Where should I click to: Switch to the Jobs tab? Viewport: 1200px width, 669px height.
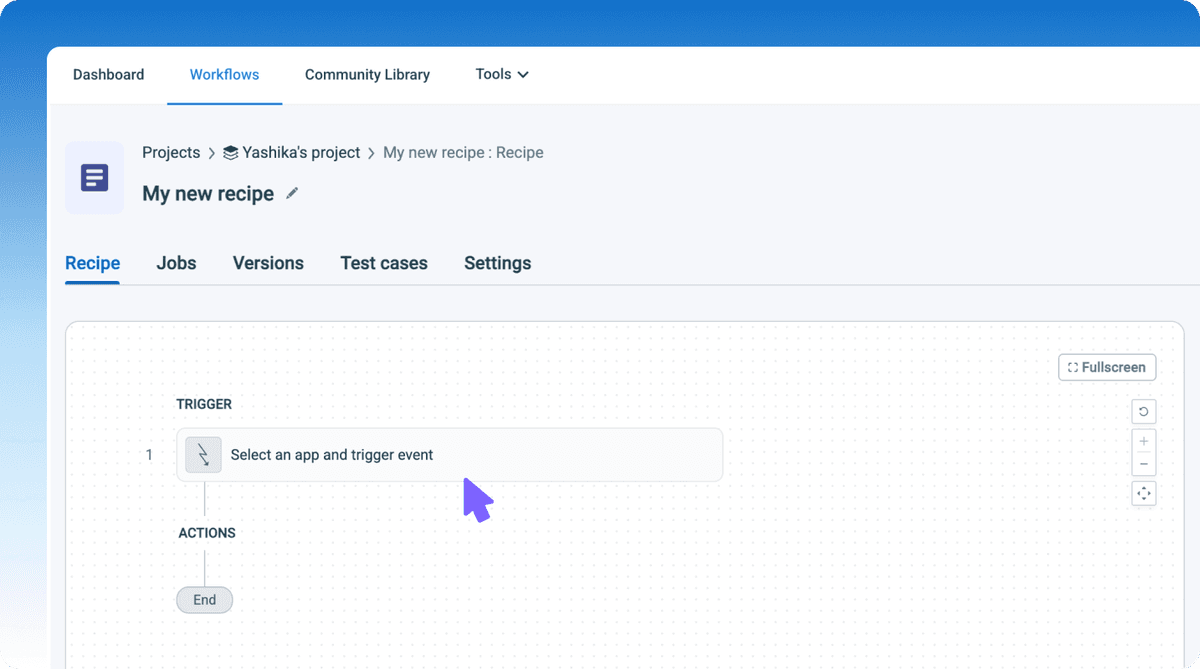pos(176,263)
